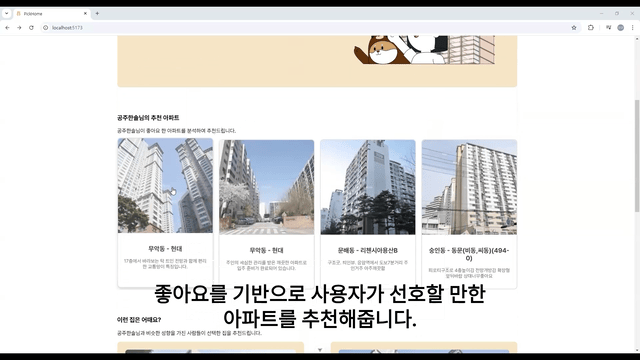Open a new browser tab

pyautogui.click(x=97, y=13)
